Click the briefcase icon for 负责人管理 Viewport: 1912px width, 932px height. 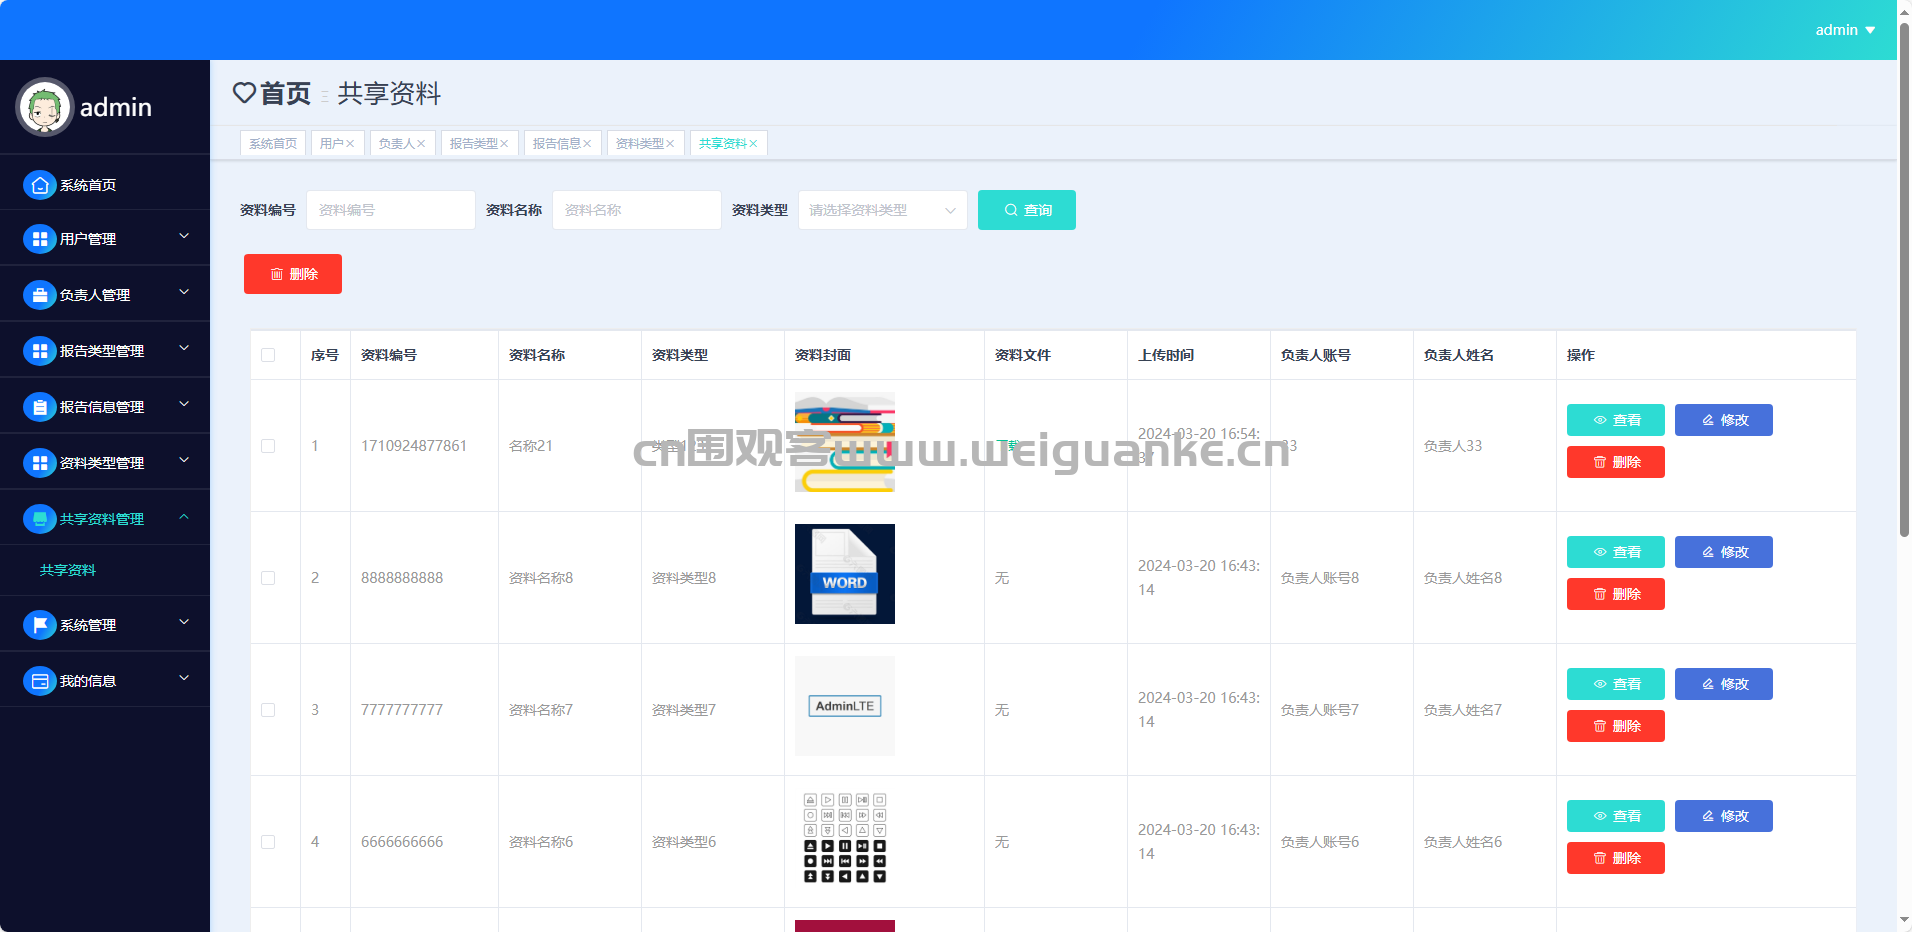[x=39, y=295]
